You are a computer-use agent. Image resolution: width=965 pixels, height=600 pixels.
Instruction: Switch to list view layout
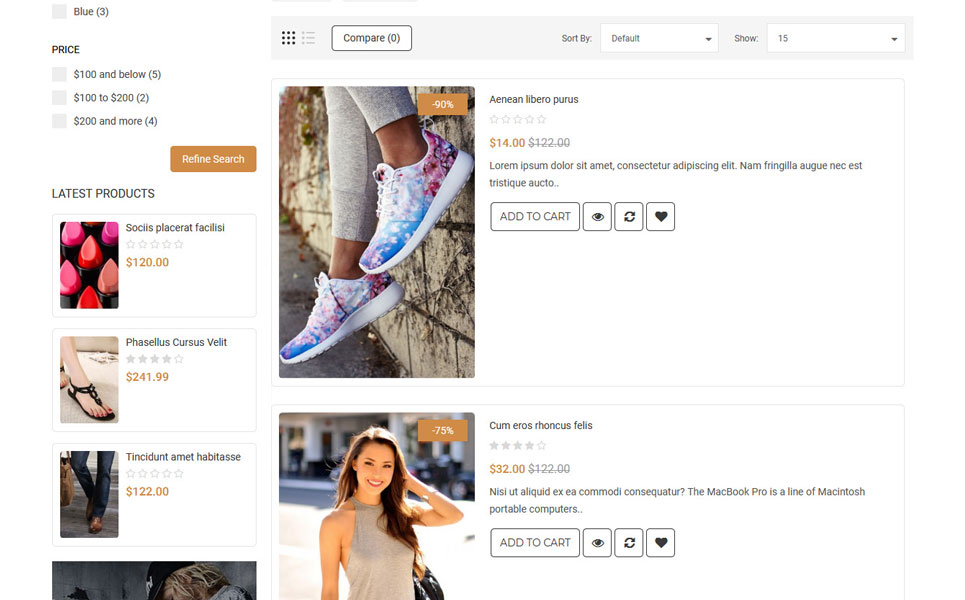[x=308, y=38]
